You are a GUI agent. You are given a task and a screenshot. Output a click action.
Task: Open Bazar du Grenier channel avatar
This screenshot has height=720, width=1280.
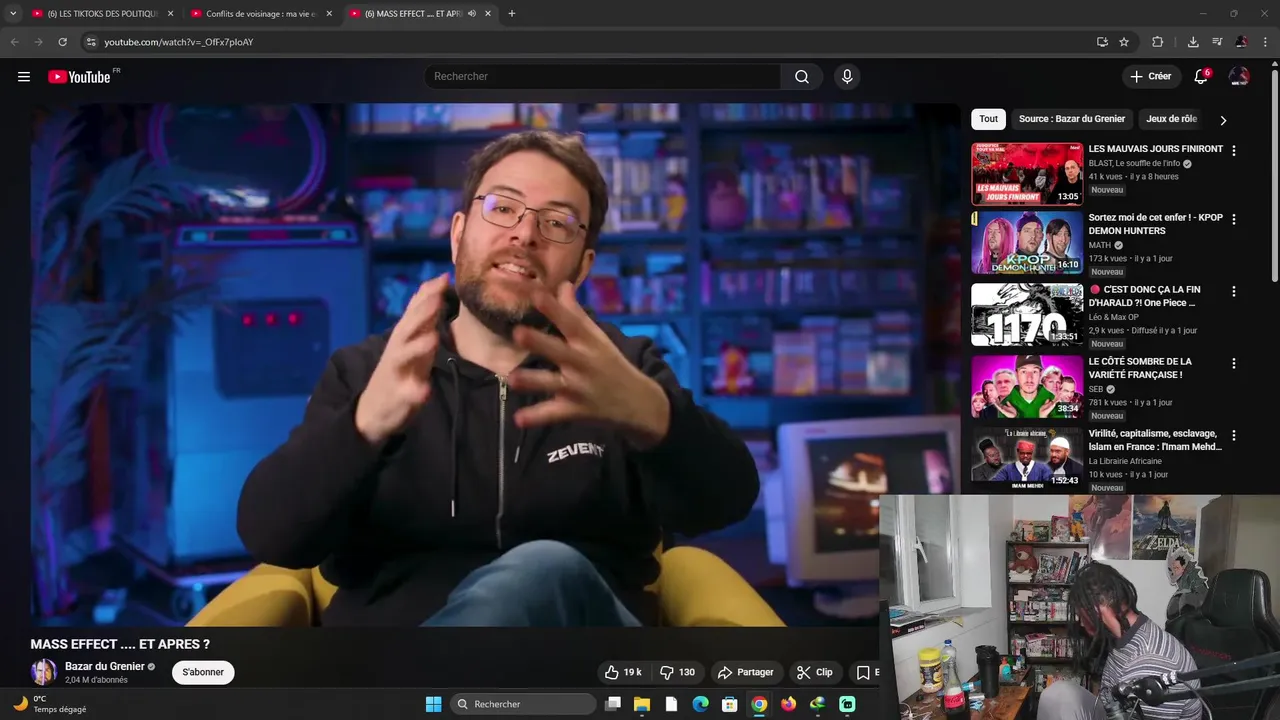(x=44, y=672)
